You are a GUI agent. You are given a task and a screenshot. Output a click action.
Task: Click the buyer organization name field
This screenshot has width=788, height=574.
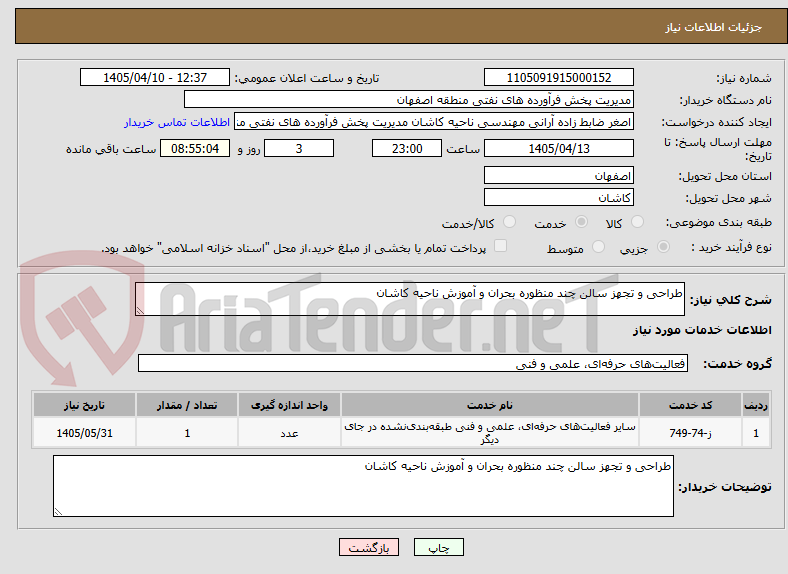click(x=409, y=100)
